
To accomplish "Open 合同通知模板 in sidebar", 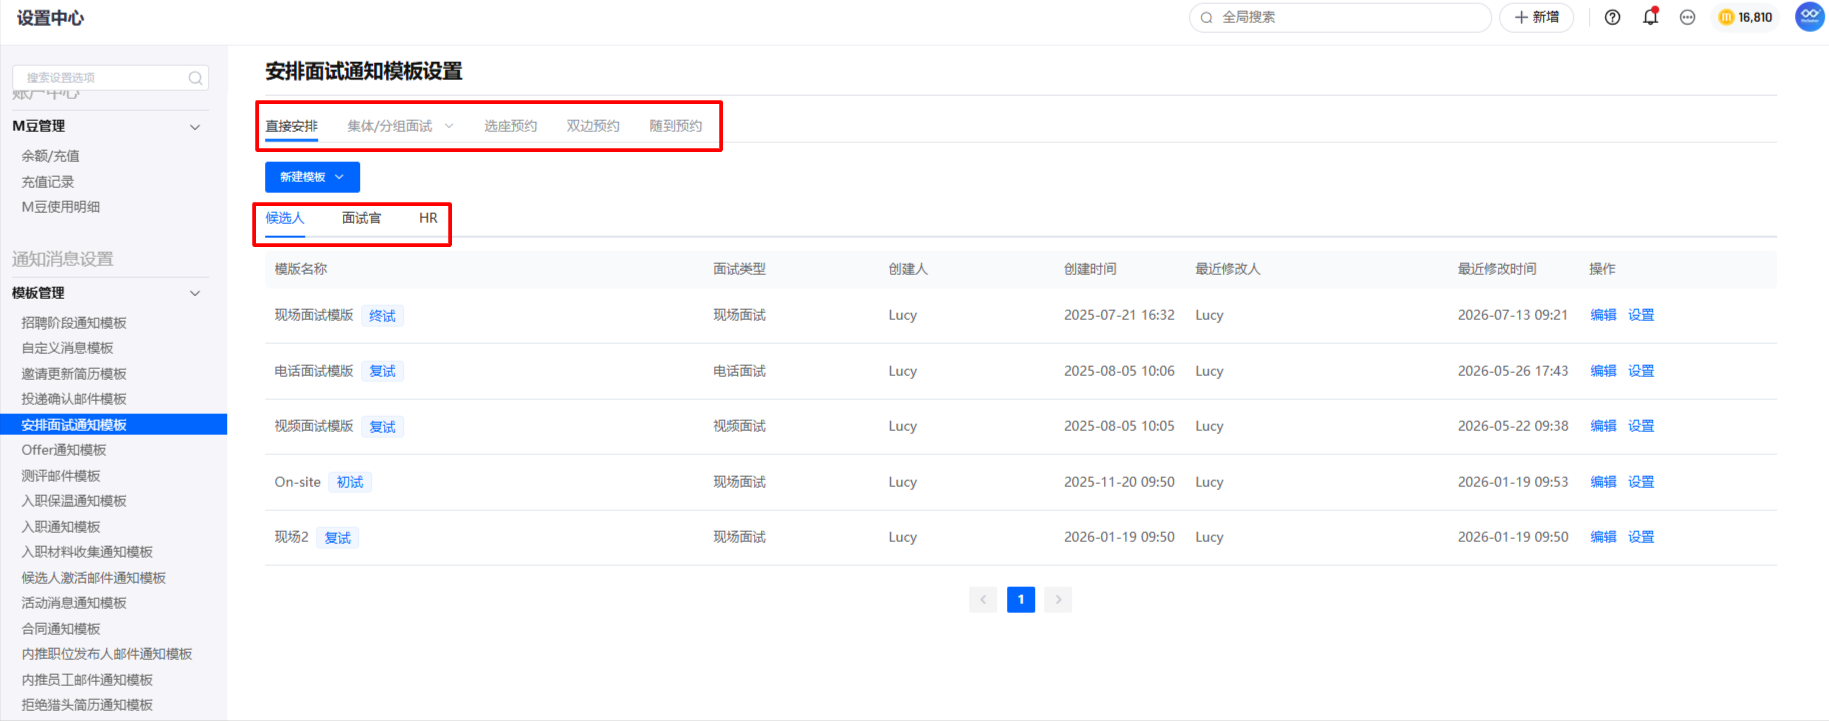I will [61, 629].
